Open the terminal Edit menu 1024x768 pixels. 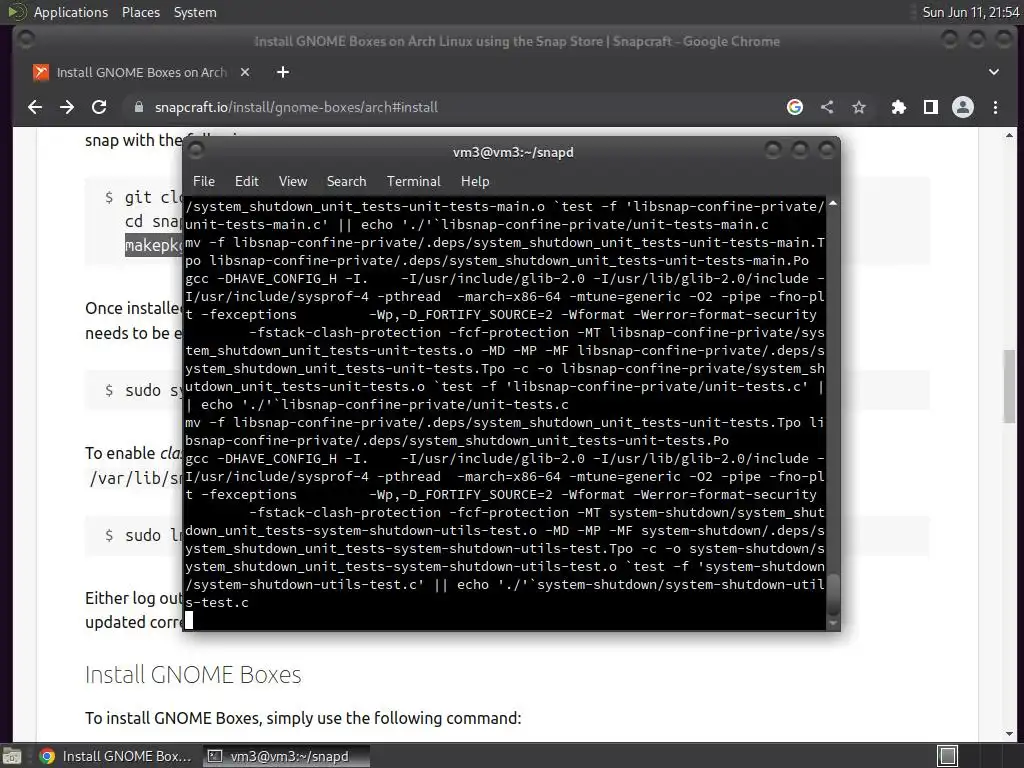pos(247,182)
